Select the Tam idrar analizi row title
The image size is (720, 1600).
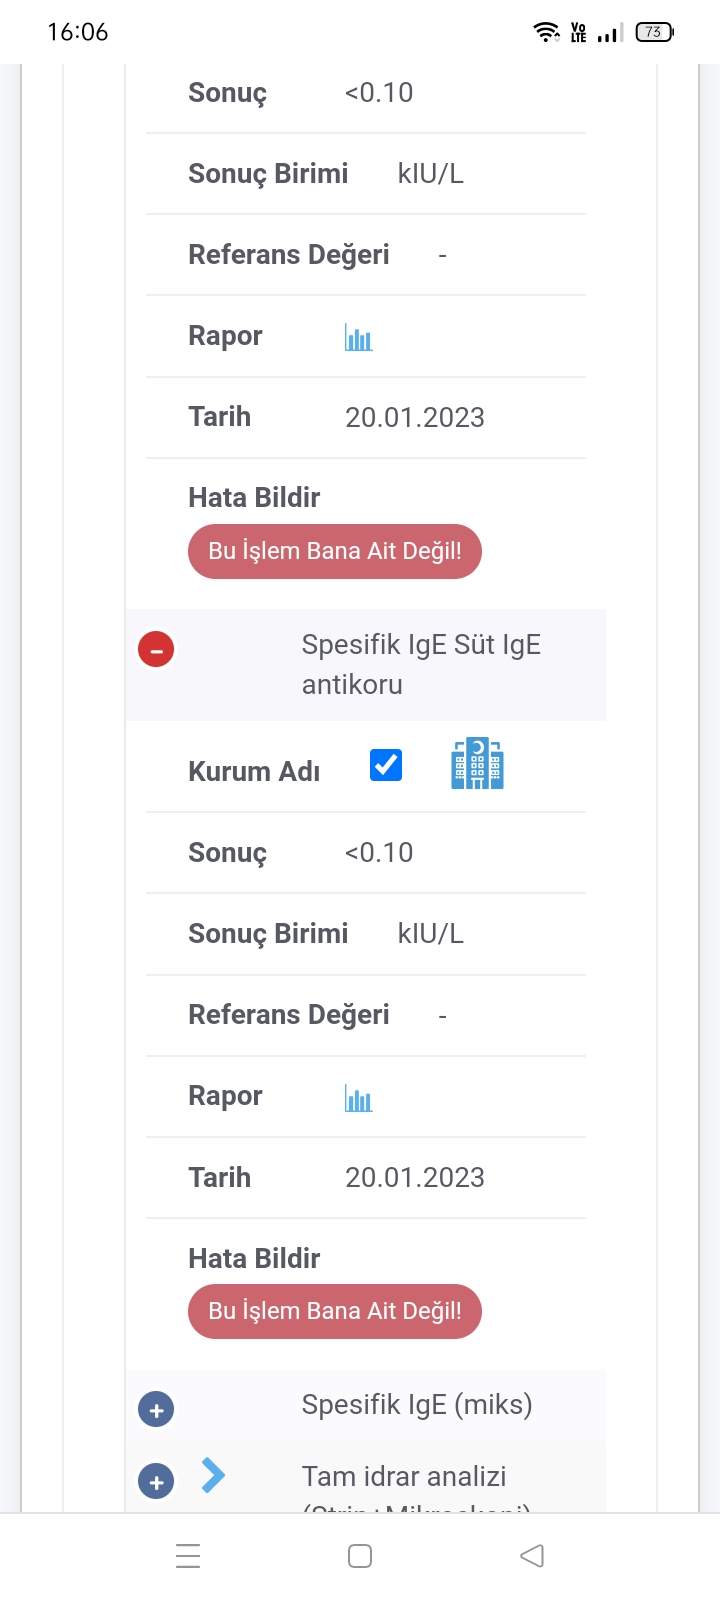(x=404, y=1477)
